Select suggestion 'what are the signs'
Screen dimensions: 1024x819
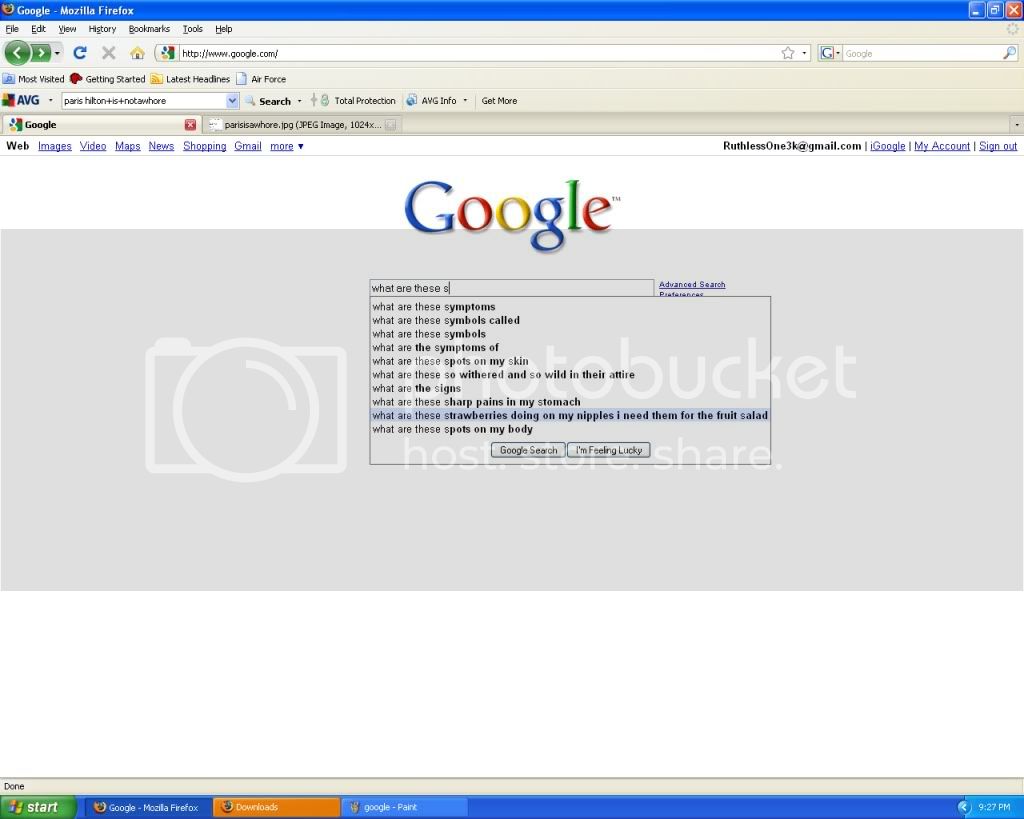pyautogui.click(x=570, y=389)
